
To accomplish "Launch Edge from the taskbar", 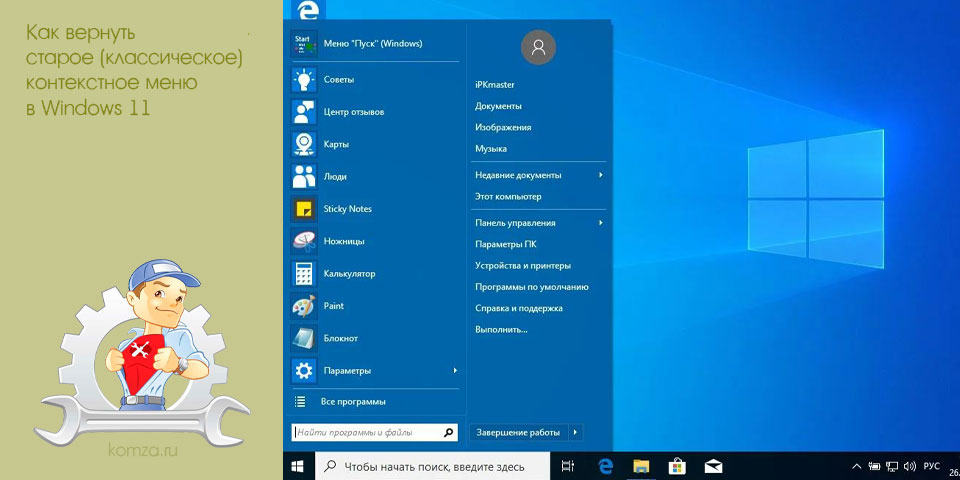I will click(x=606, y=467).
